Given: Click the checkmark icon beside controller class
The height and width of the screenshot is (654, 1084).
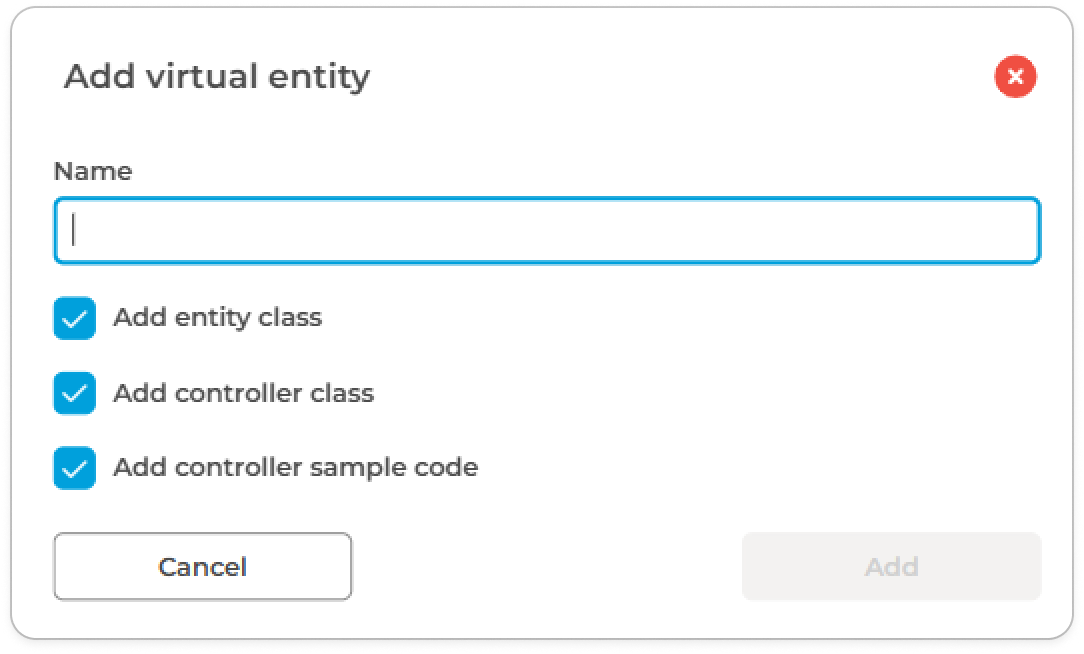Looking at the screenshot, I should pos(75,393).
